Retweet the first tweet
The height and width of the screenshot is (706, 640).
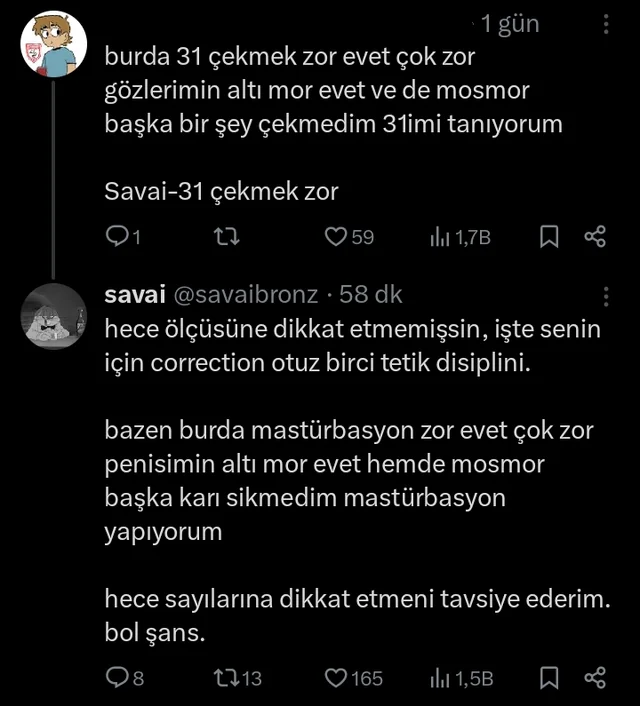pyautogui.click(x=230, y=237)
